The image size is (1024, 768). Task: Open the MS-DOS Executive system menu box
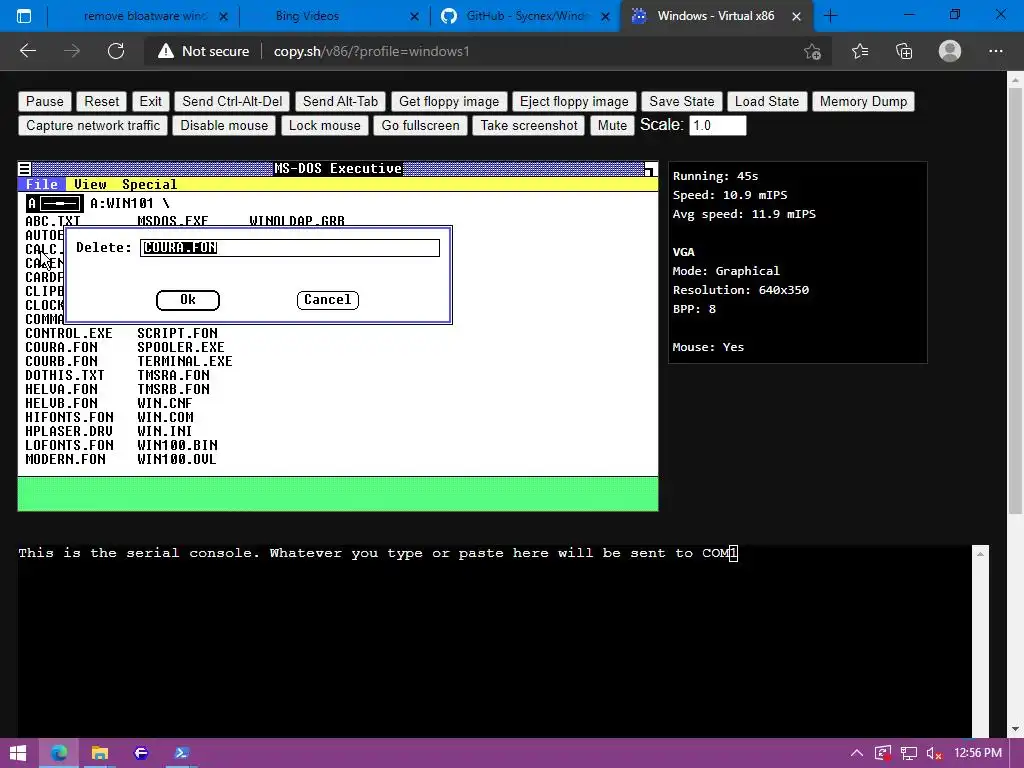point(25,168)
